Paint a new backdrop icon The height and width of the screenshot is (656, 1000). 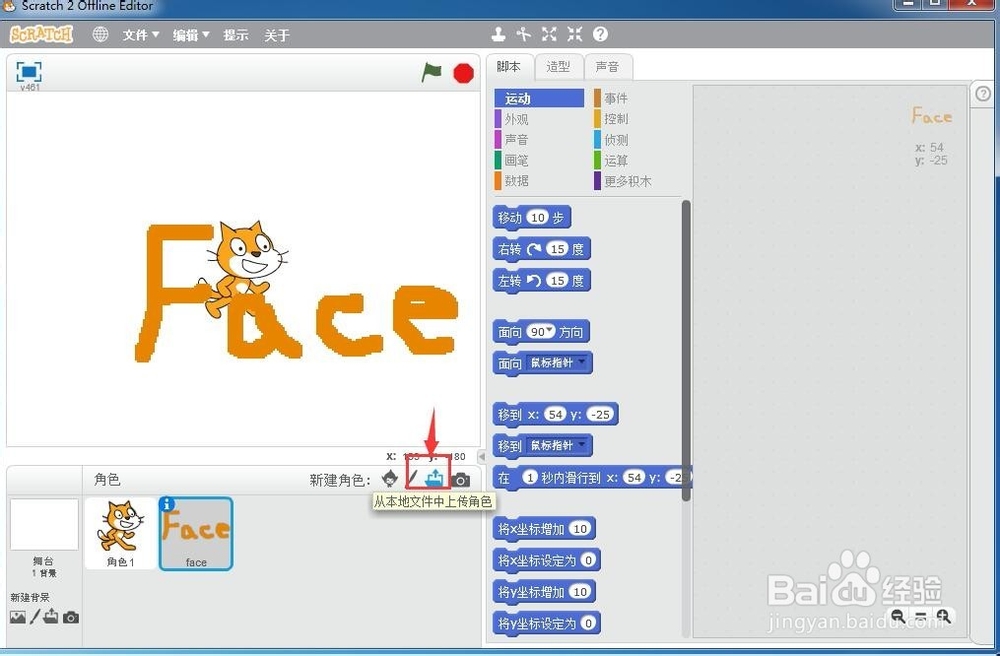pyautogui.click(x=35, y=616)
